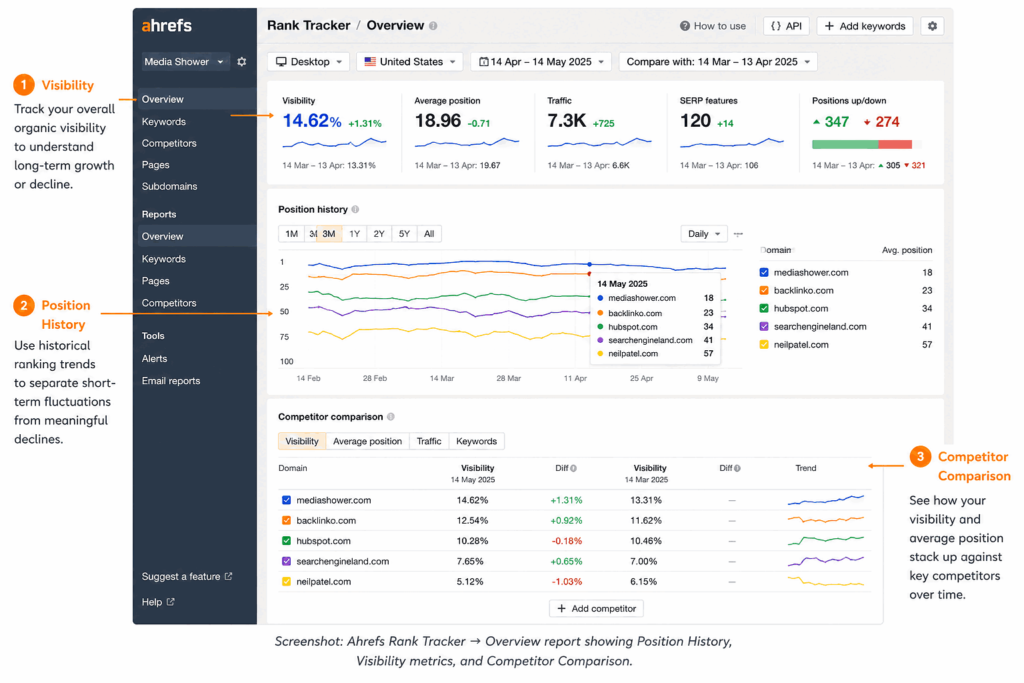
Task: Open Email reports under Tools
Action: 171,381
